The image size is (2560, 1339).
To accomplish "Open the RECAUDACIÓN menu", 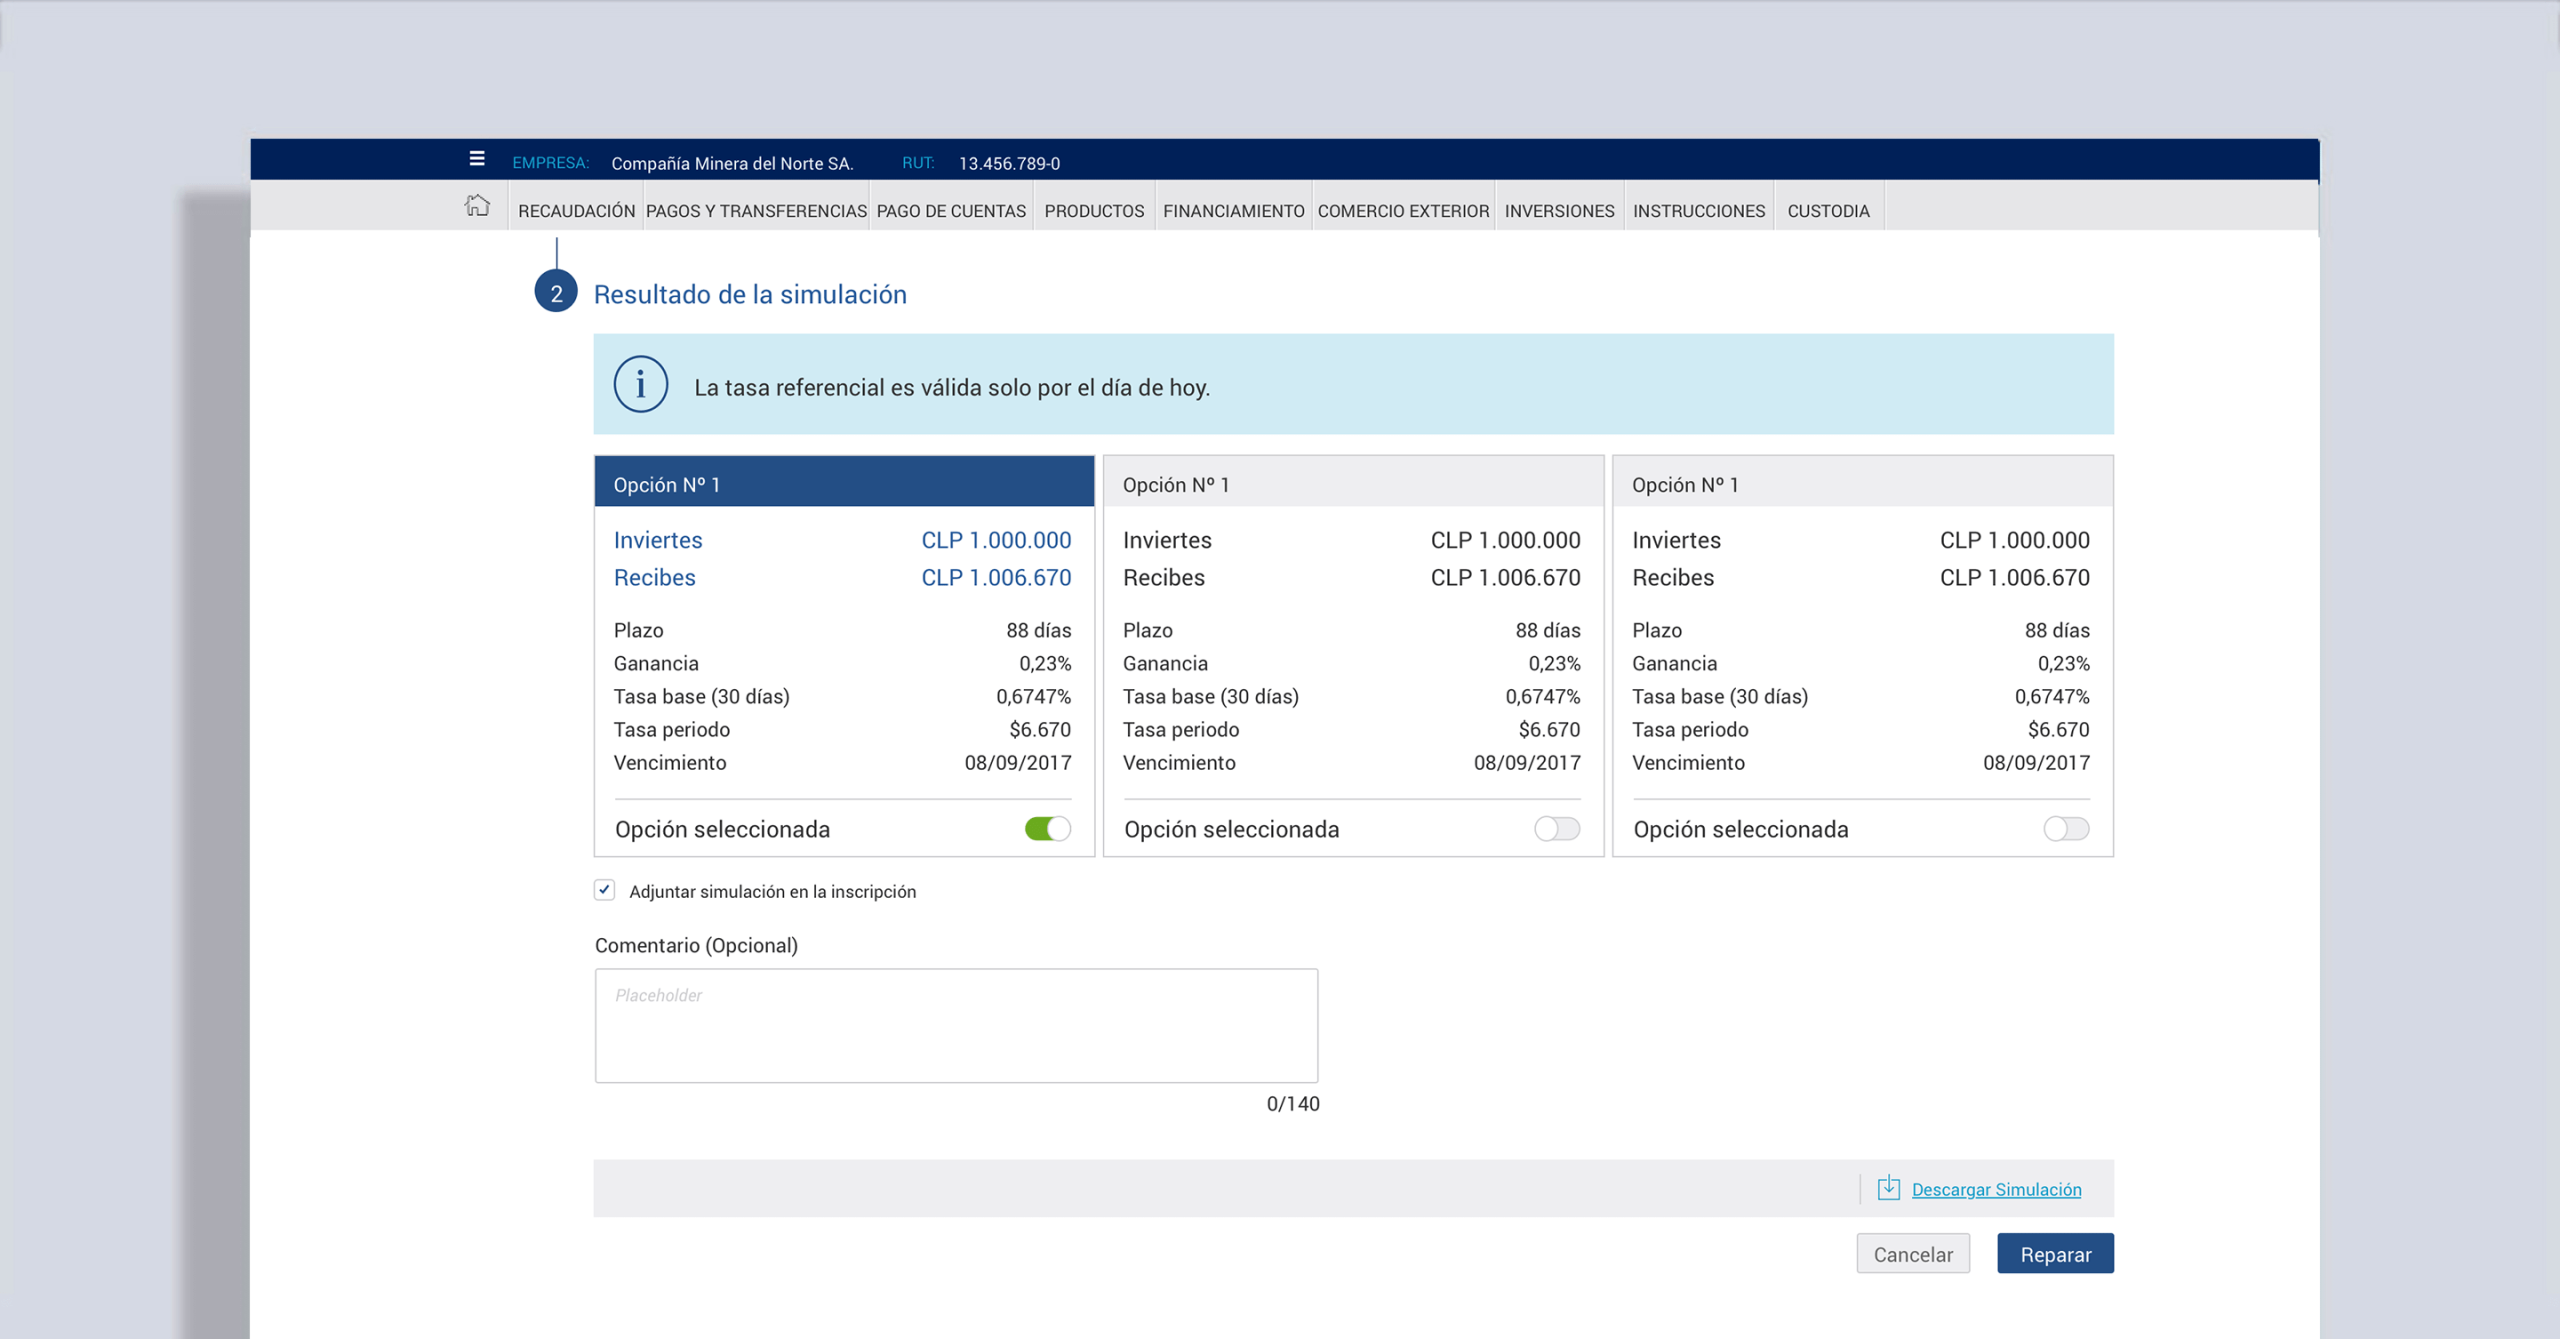I will tap(576, 211).
